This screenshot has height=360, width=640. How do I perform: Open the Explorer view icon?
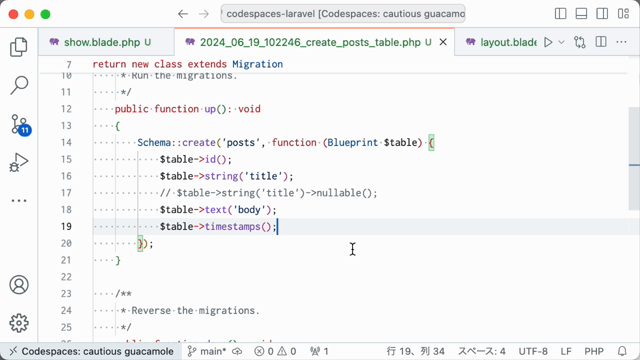[x=19, y=47]
